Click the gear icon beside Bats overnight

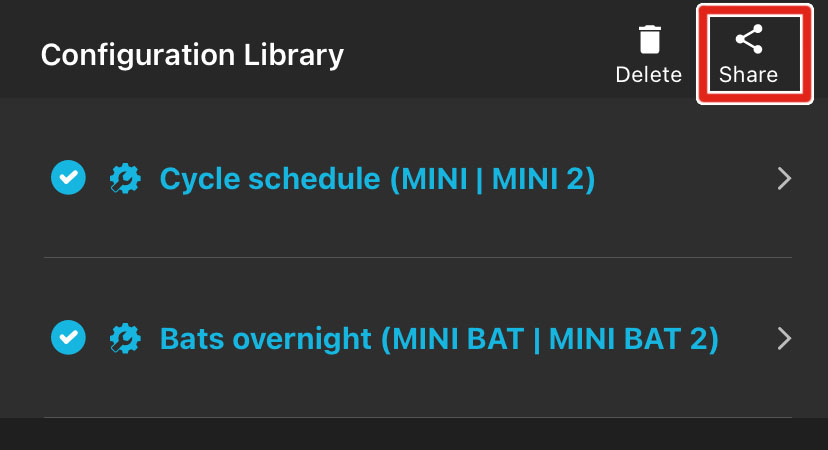tap(124, 338)
